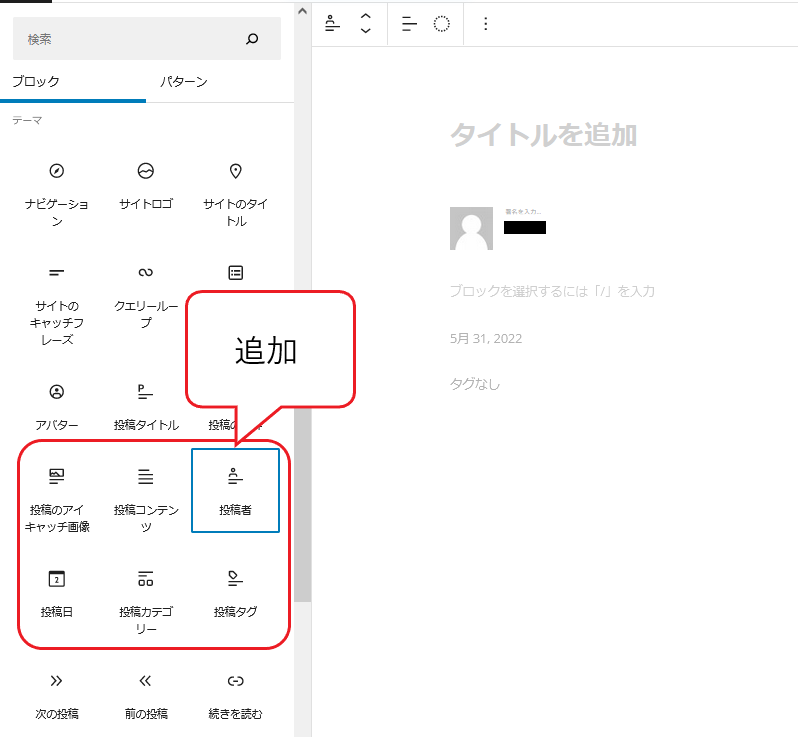Switch to the パターン tab
798x737 pixels.
click(183, 82)
